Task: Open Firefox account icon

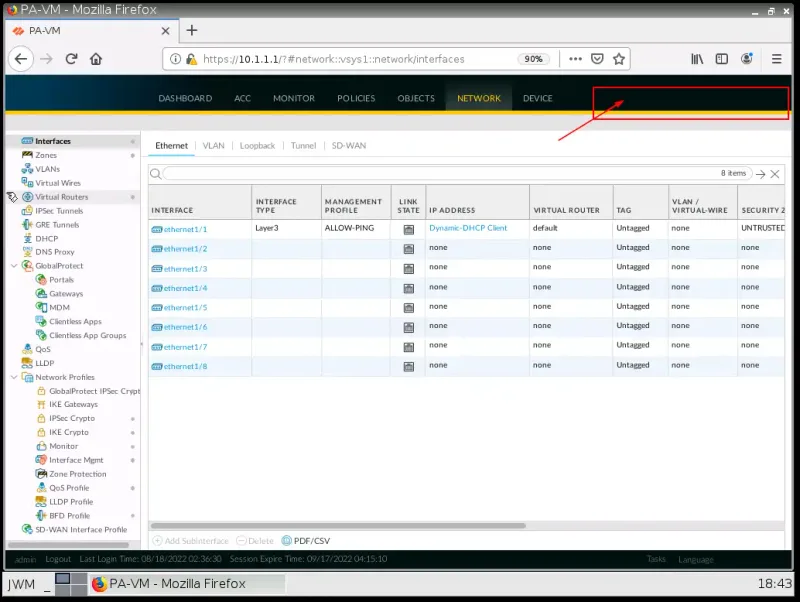Action: pos(746,59)
